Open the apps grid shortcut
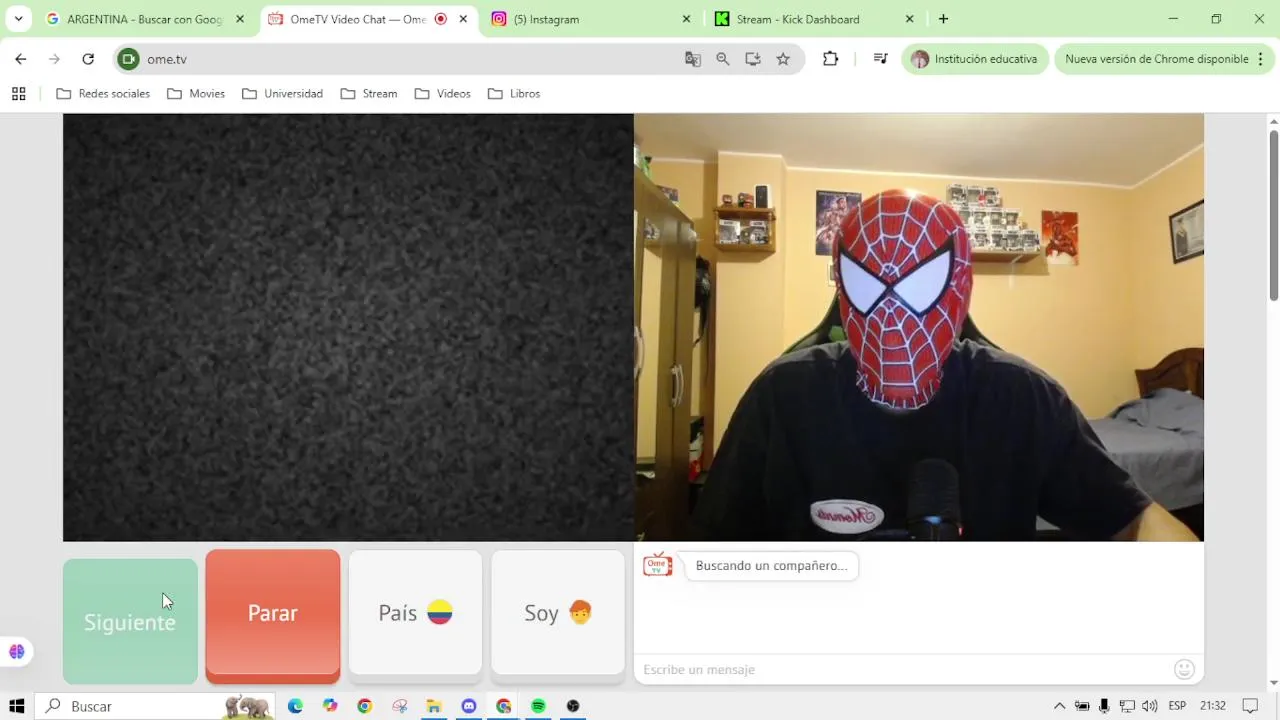Screen dimensions: 1280x720 pos(18,94)
